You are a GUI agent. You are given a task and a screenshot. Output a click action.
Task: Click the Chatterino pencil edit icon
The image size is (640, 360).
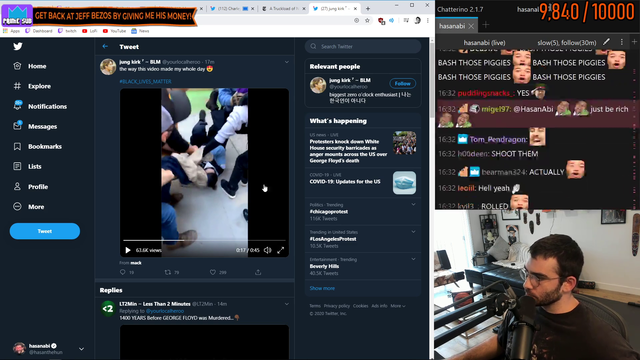click(x=607, y=42)
